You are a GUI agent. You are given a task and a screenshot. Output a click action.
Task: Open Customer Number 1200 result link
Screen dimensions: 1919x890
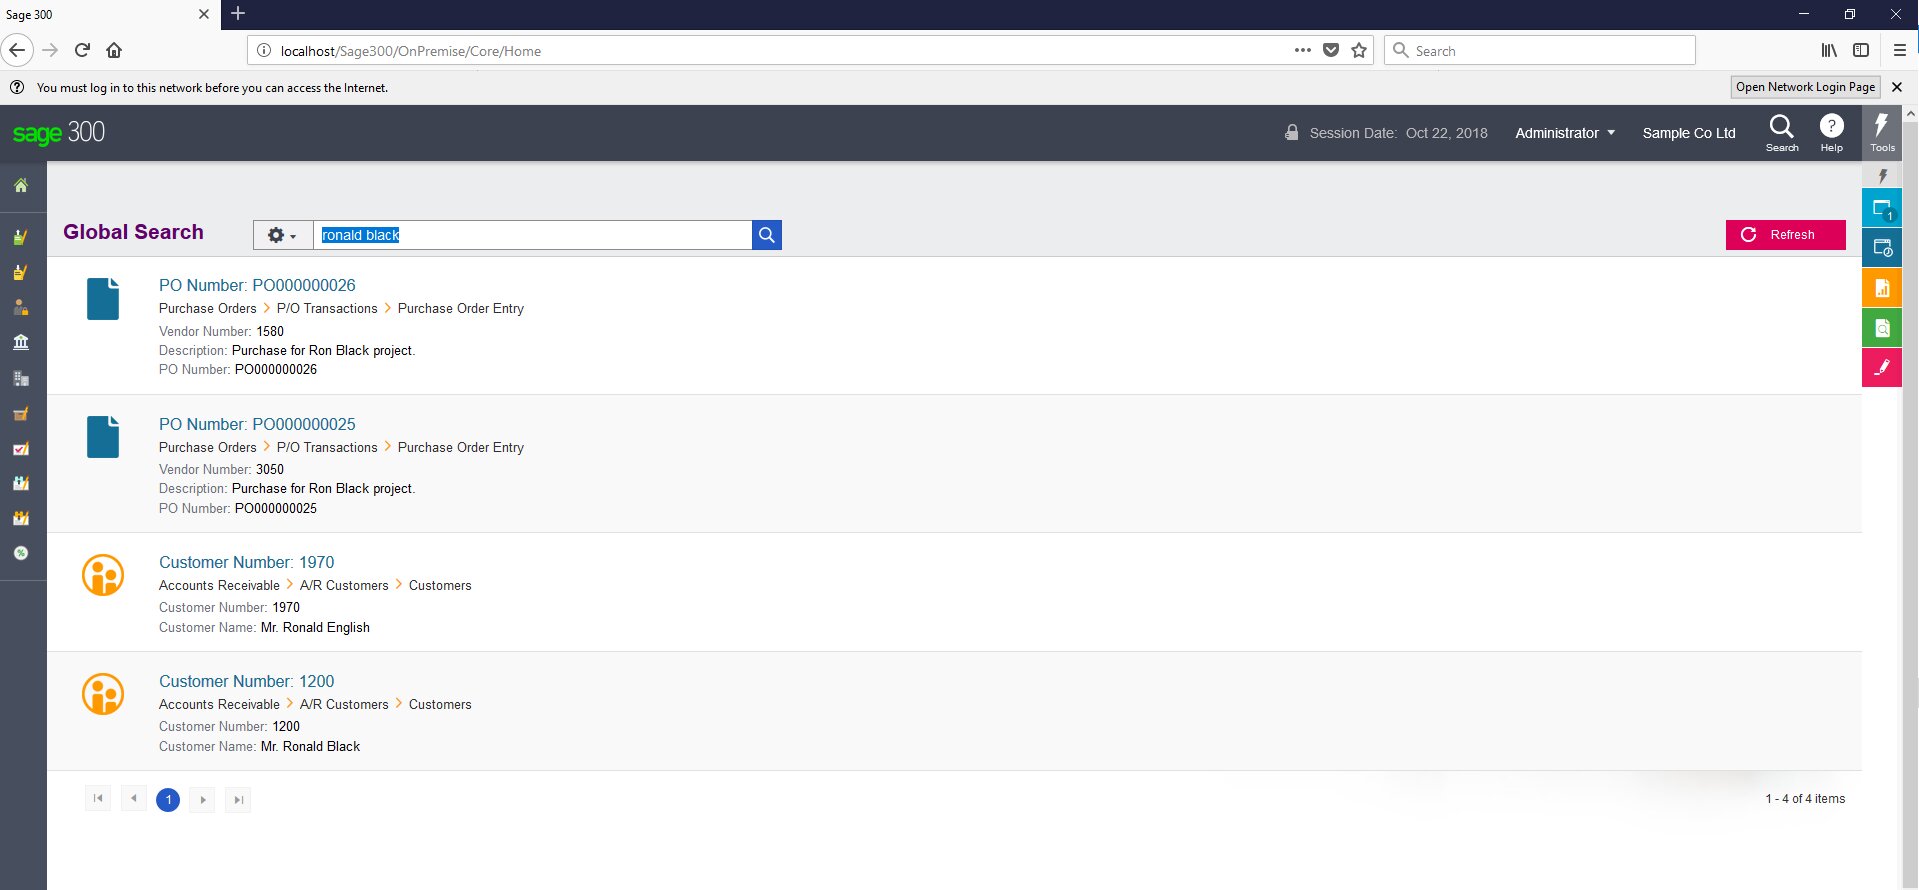click(246, 681)
